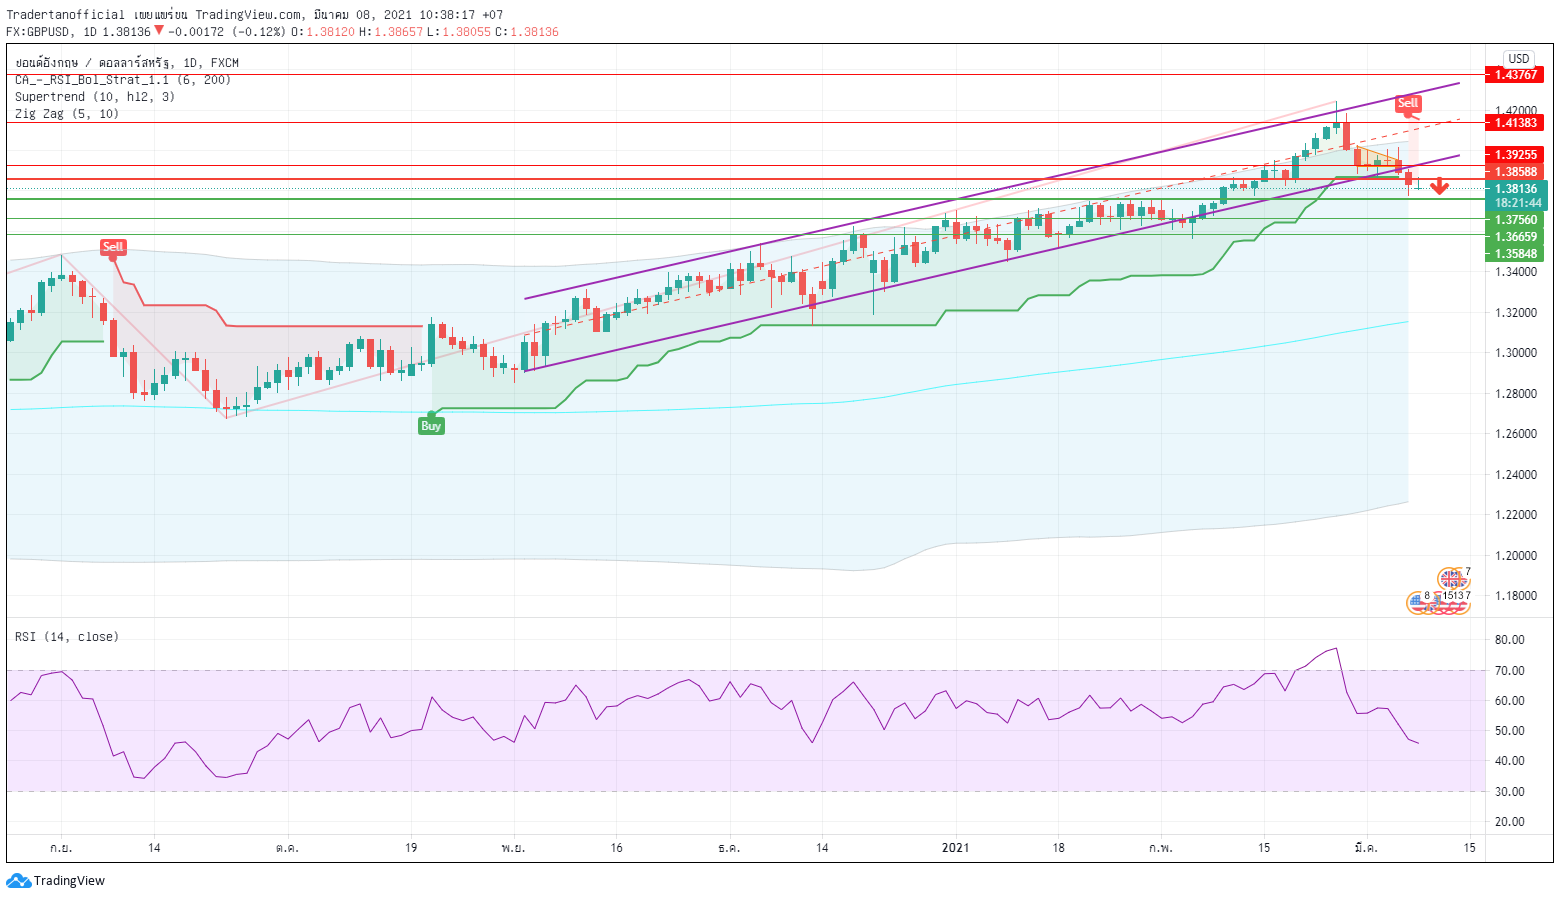This screenshot has height=899, width=1560.
Task: Click the Supertrend (10, hl2, 3) legend
Action: (94, 97)
